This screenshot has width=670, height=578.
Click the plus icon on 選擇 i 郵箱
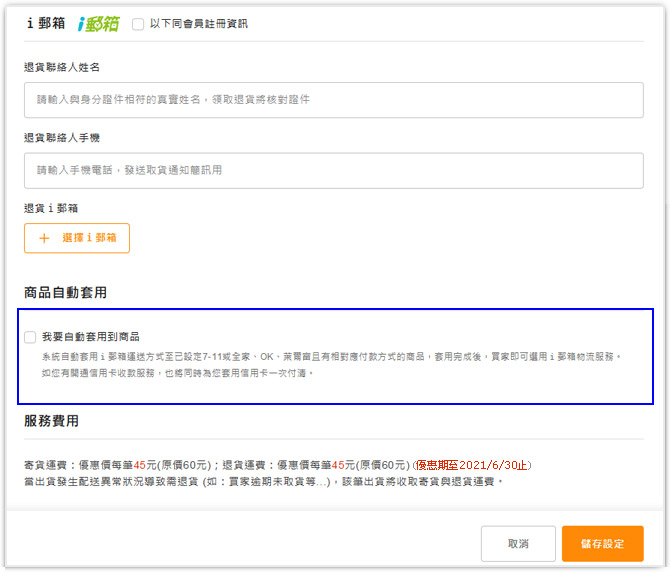coord(43,238)
